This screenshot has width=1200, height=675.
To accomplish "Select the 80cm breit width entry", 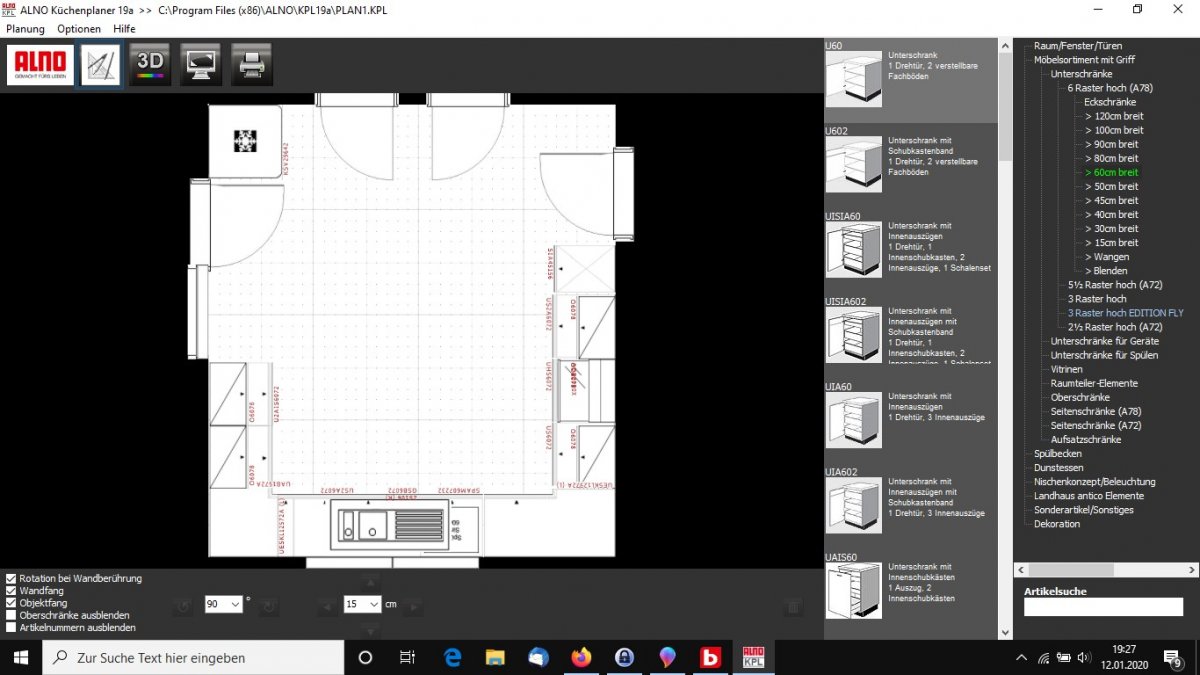I will click(x=1115, y=158).
